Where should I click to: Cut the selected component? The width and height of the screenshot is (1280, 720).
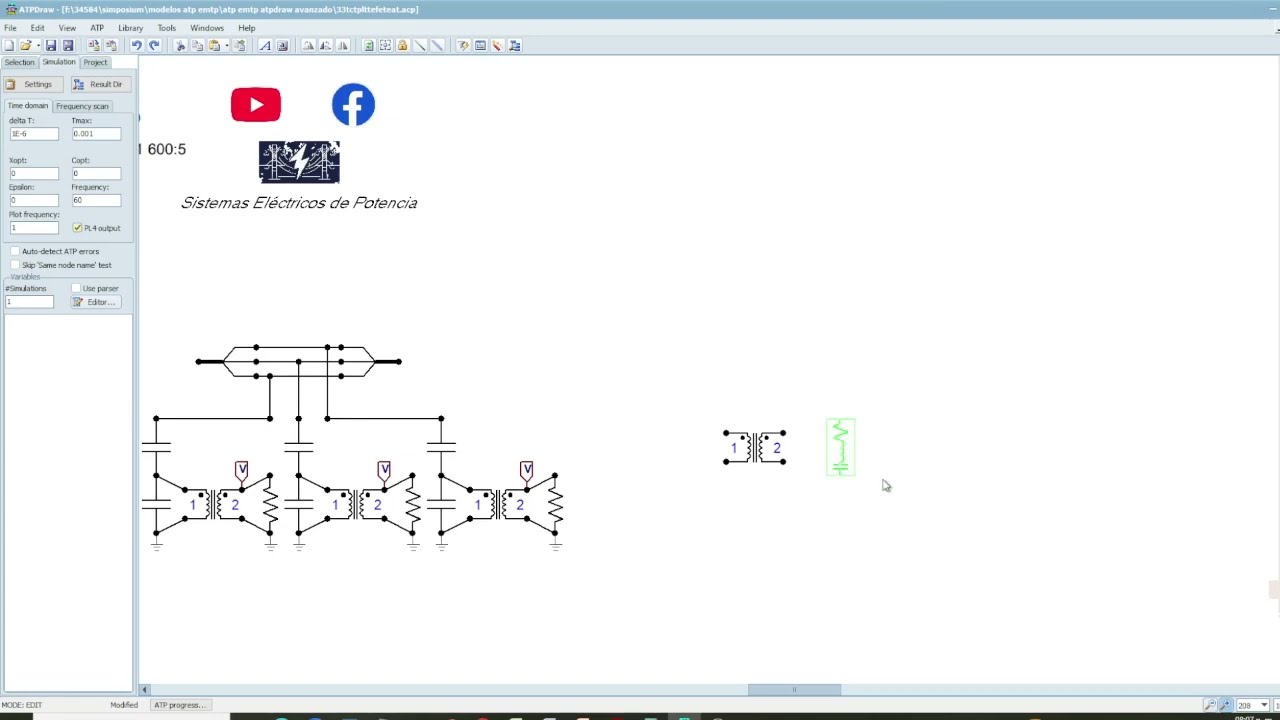click(x=181, y=45)
